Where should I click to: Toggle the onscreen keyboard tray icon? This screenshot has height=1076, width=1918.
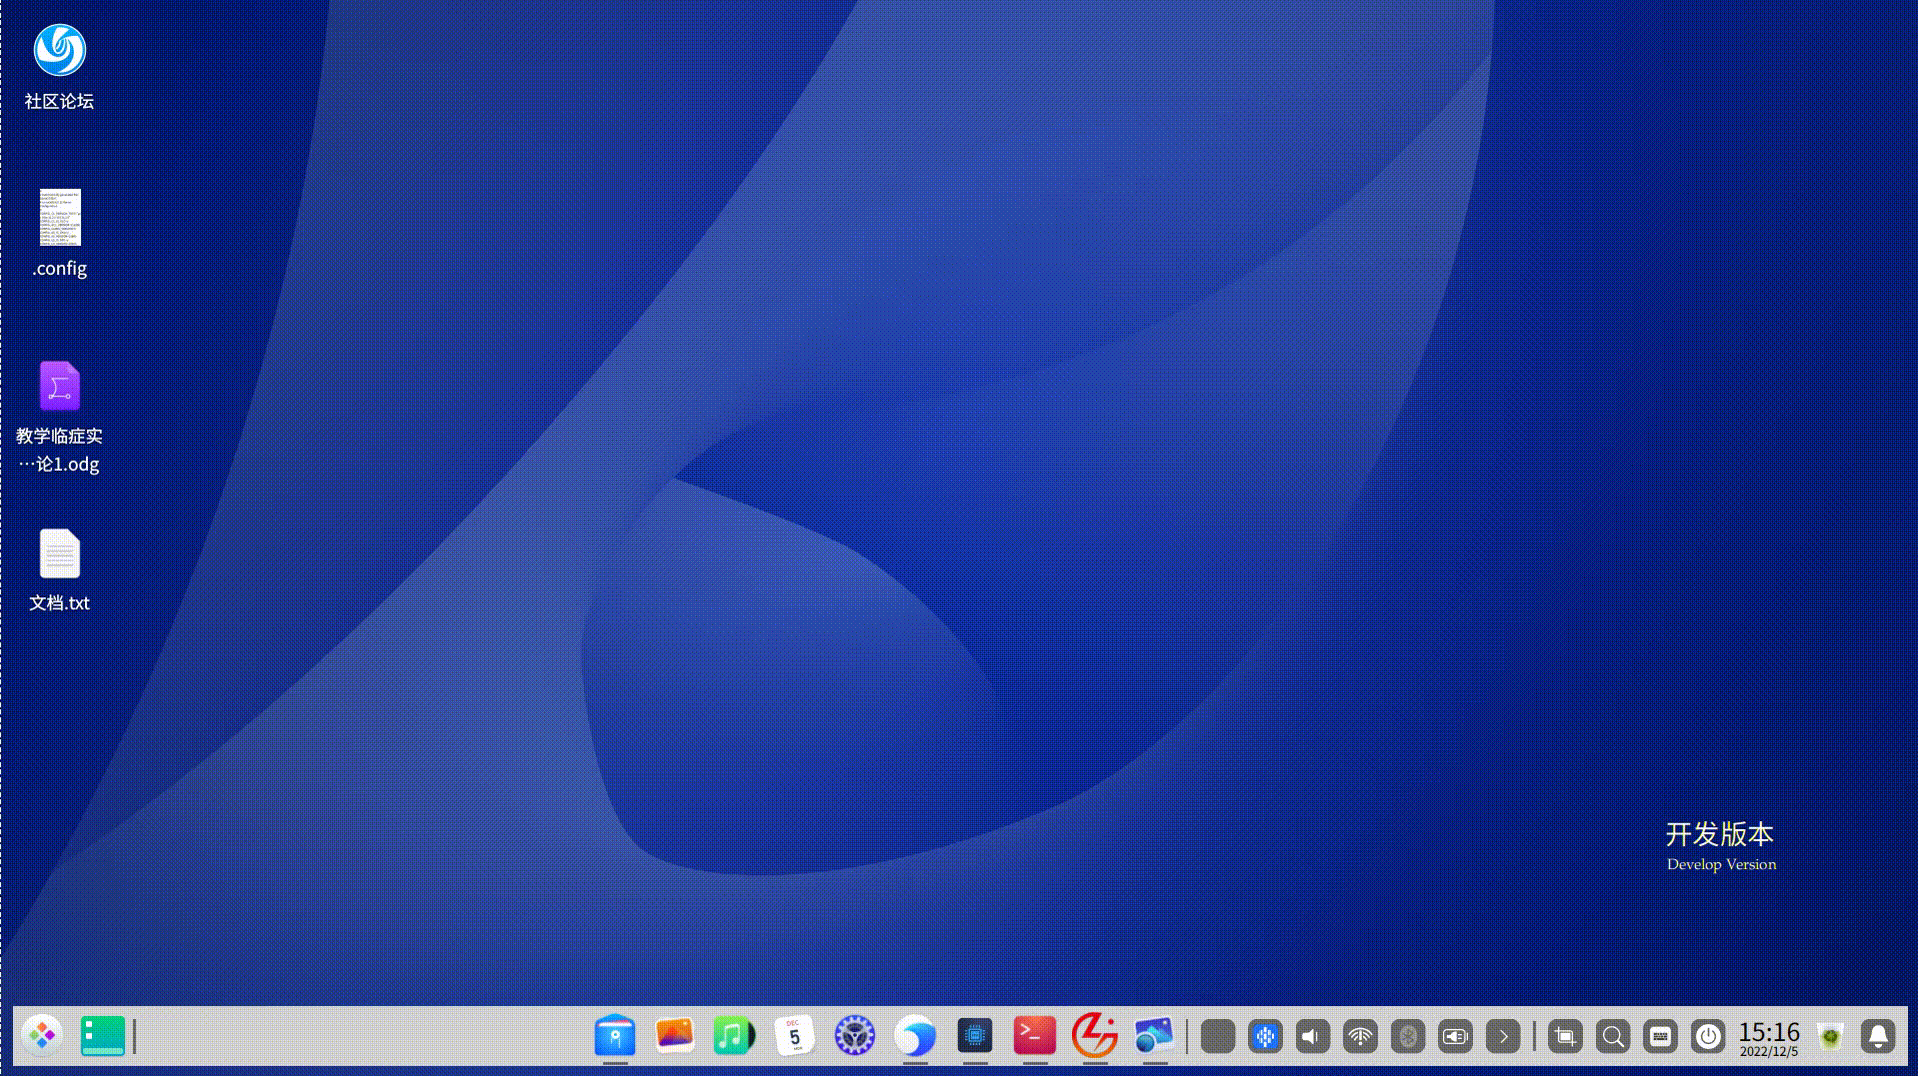pos(1660,1037)
